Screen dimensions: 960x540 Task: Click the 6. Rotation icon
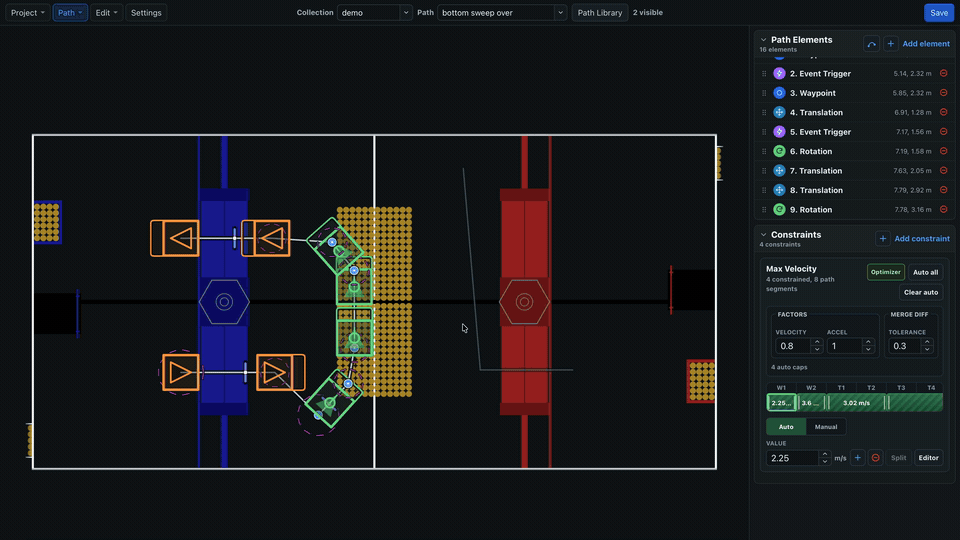(x=779, y=151)
